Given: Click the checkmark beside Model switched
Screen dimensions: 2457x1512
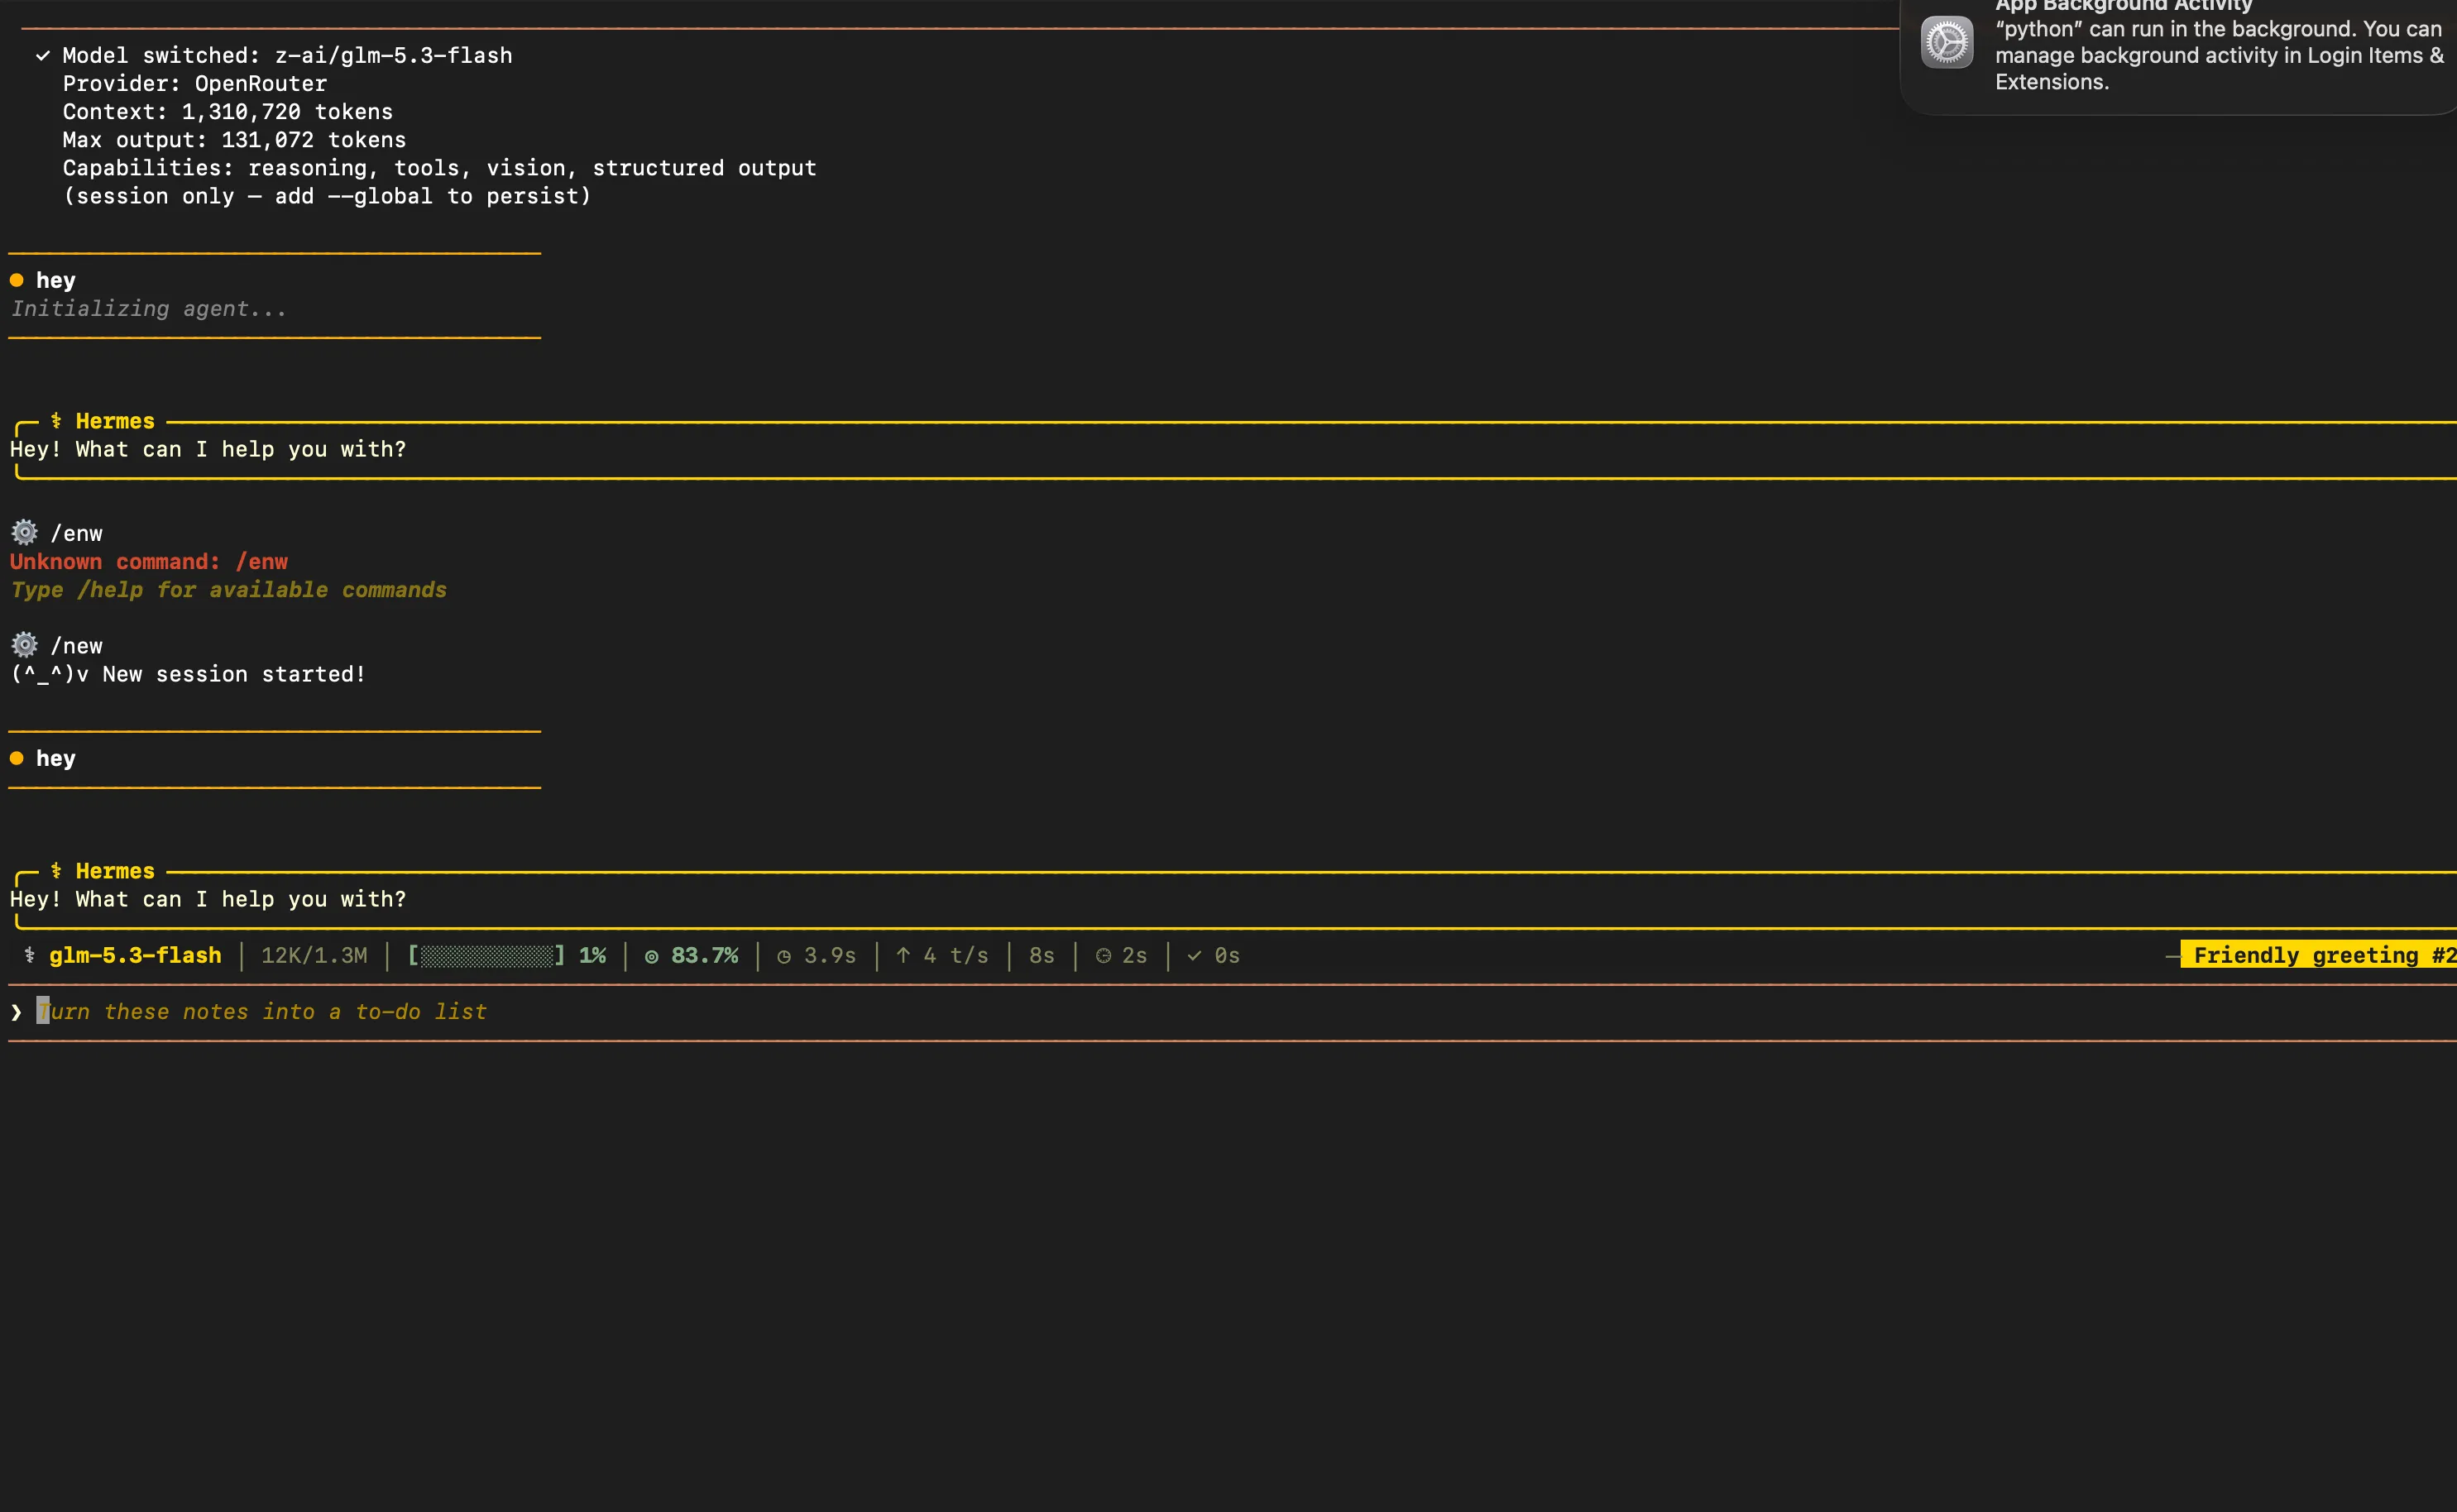Looking at the screenshot, I should tap(43, 56).
